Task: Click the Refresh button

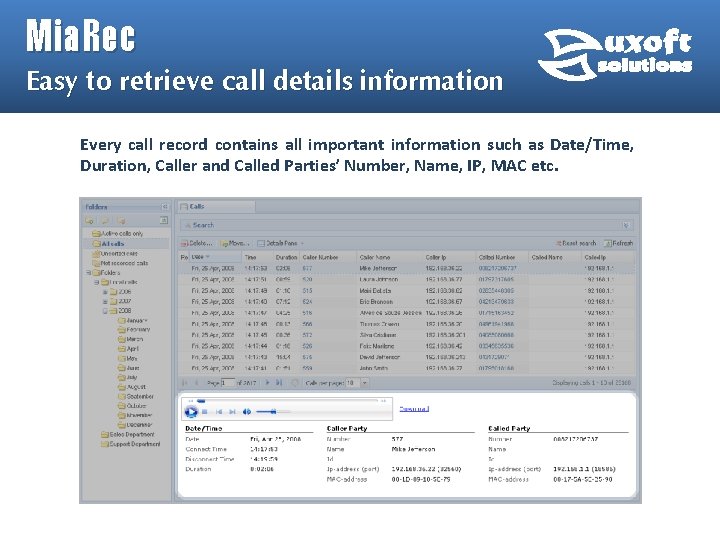Action: (618, 243)
